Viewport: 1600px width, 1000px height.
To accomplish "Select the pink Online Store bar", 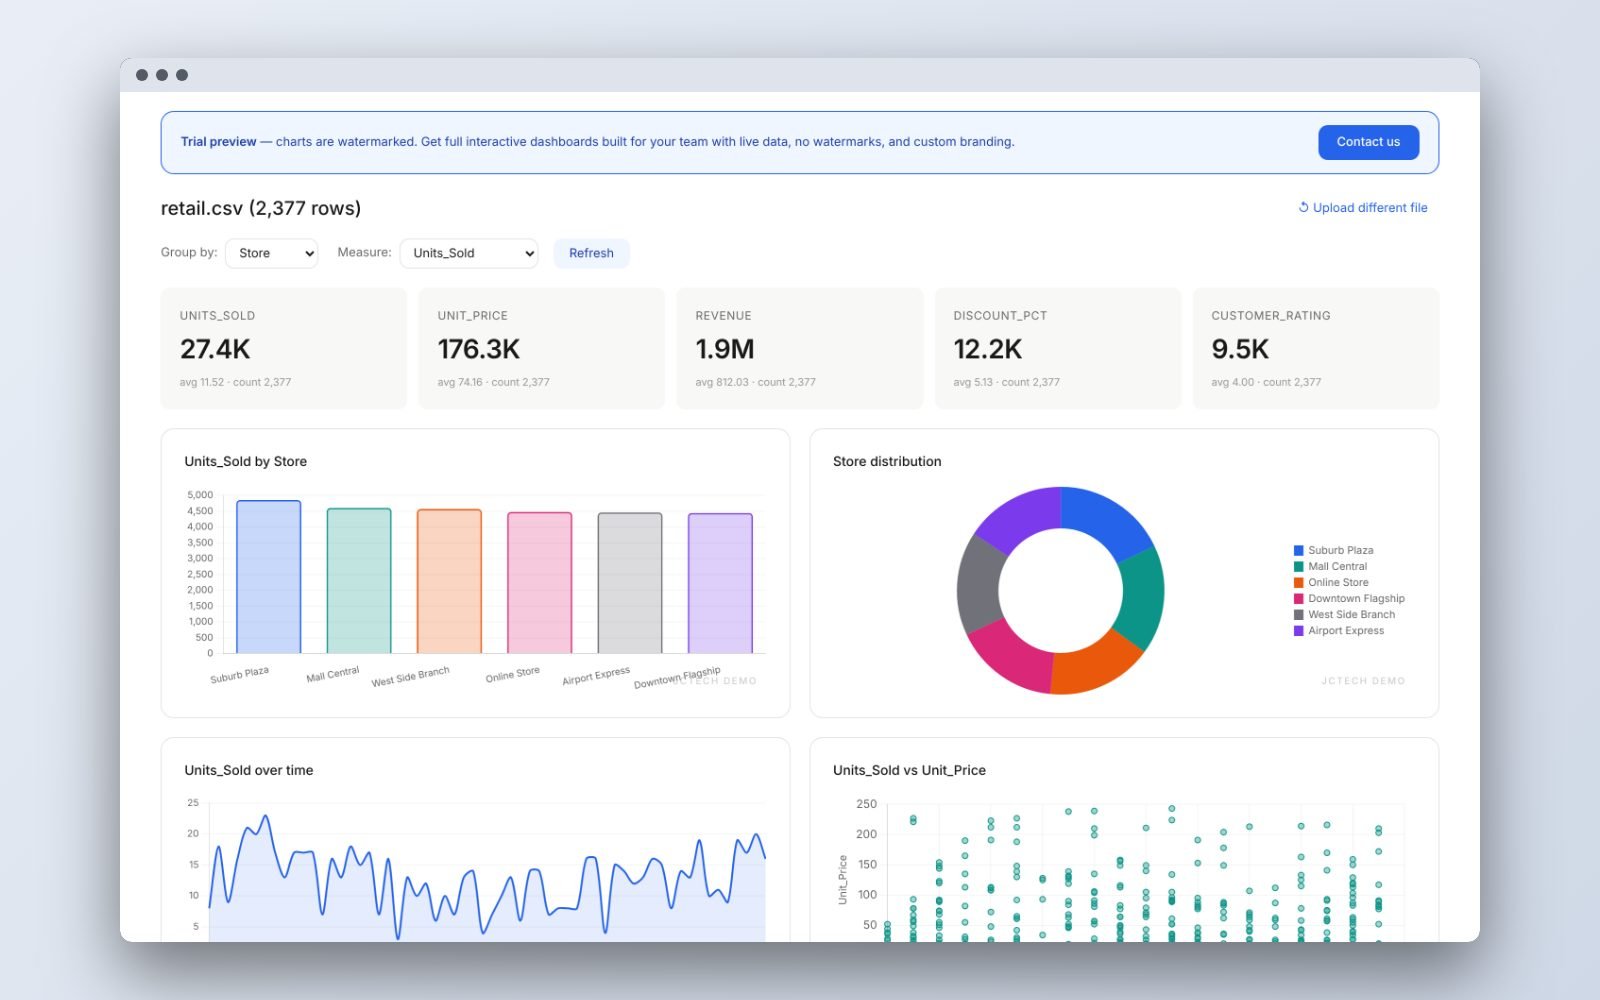I will pyautogui.click(x=540, y=583).
